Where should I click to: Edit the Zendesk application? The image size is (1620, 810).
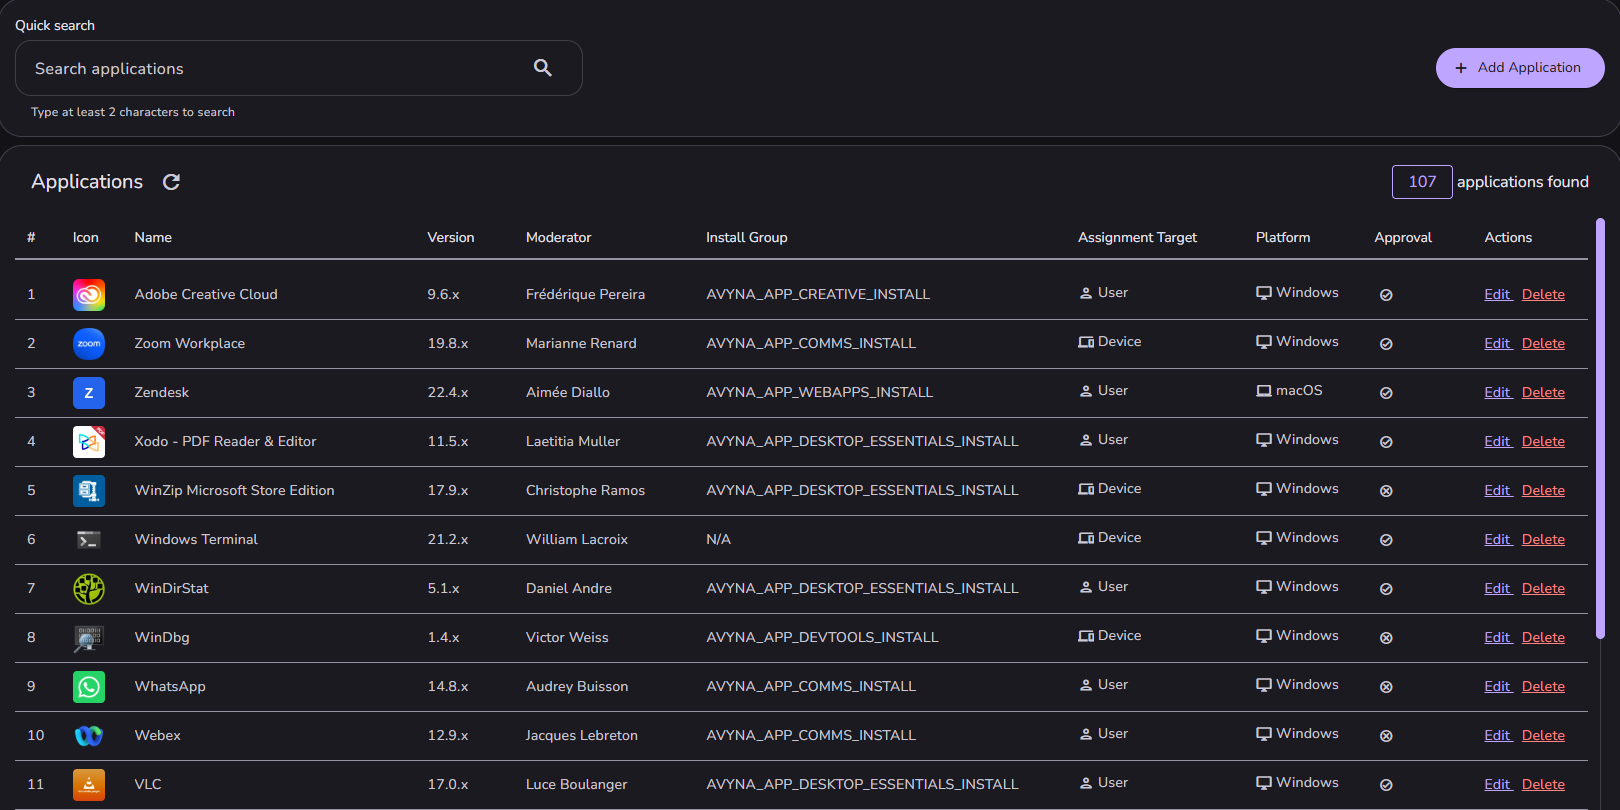1497,393
